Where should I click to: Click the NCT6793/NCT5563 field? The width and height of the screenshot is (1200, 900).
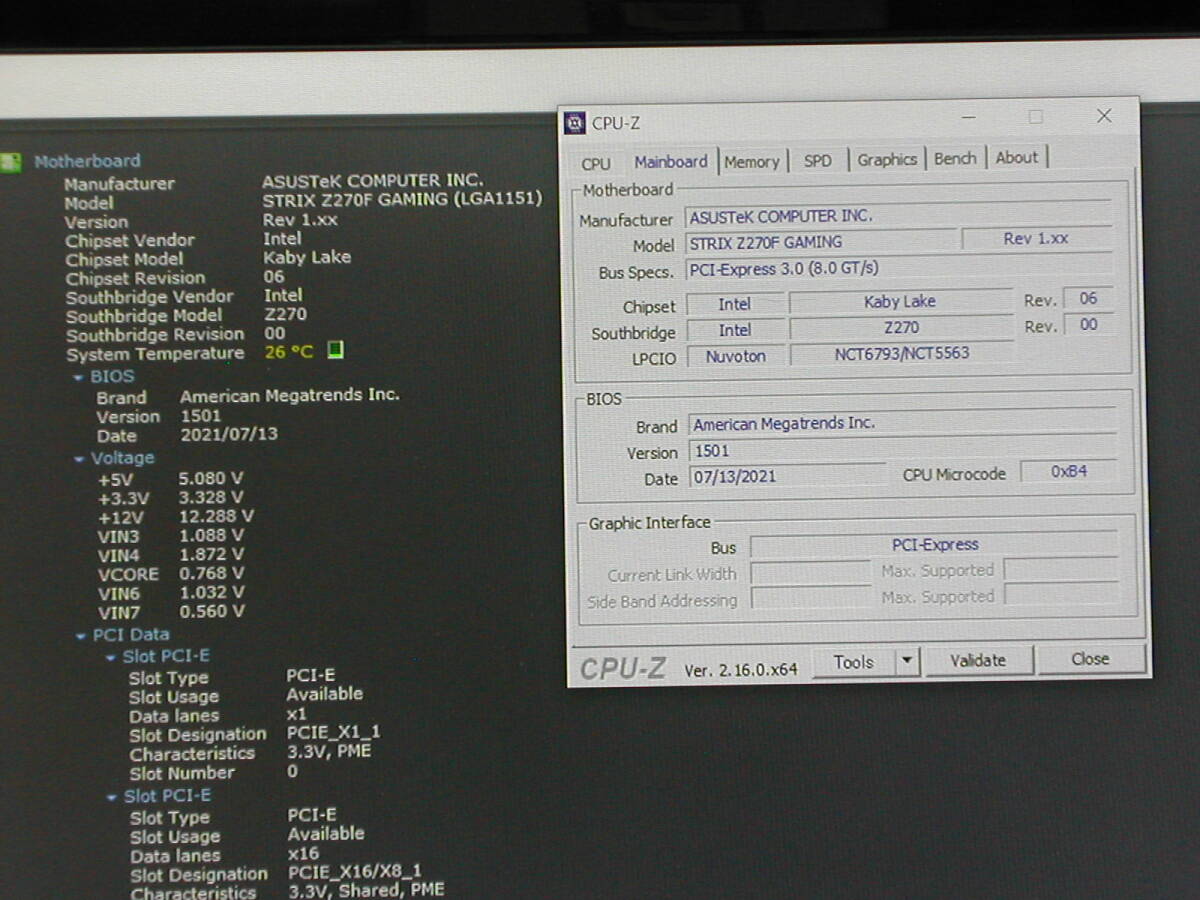click(x=902, y=354)
